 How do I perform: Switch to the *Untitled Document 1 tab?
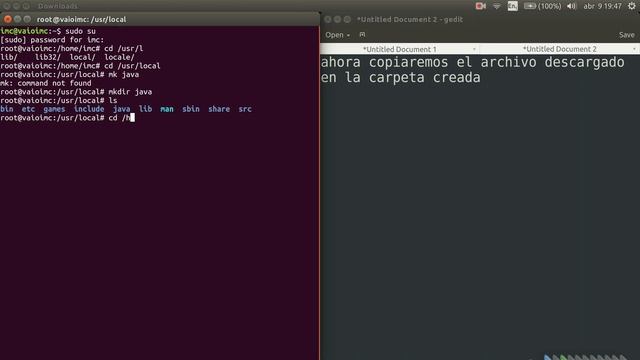tap(400, 49)
